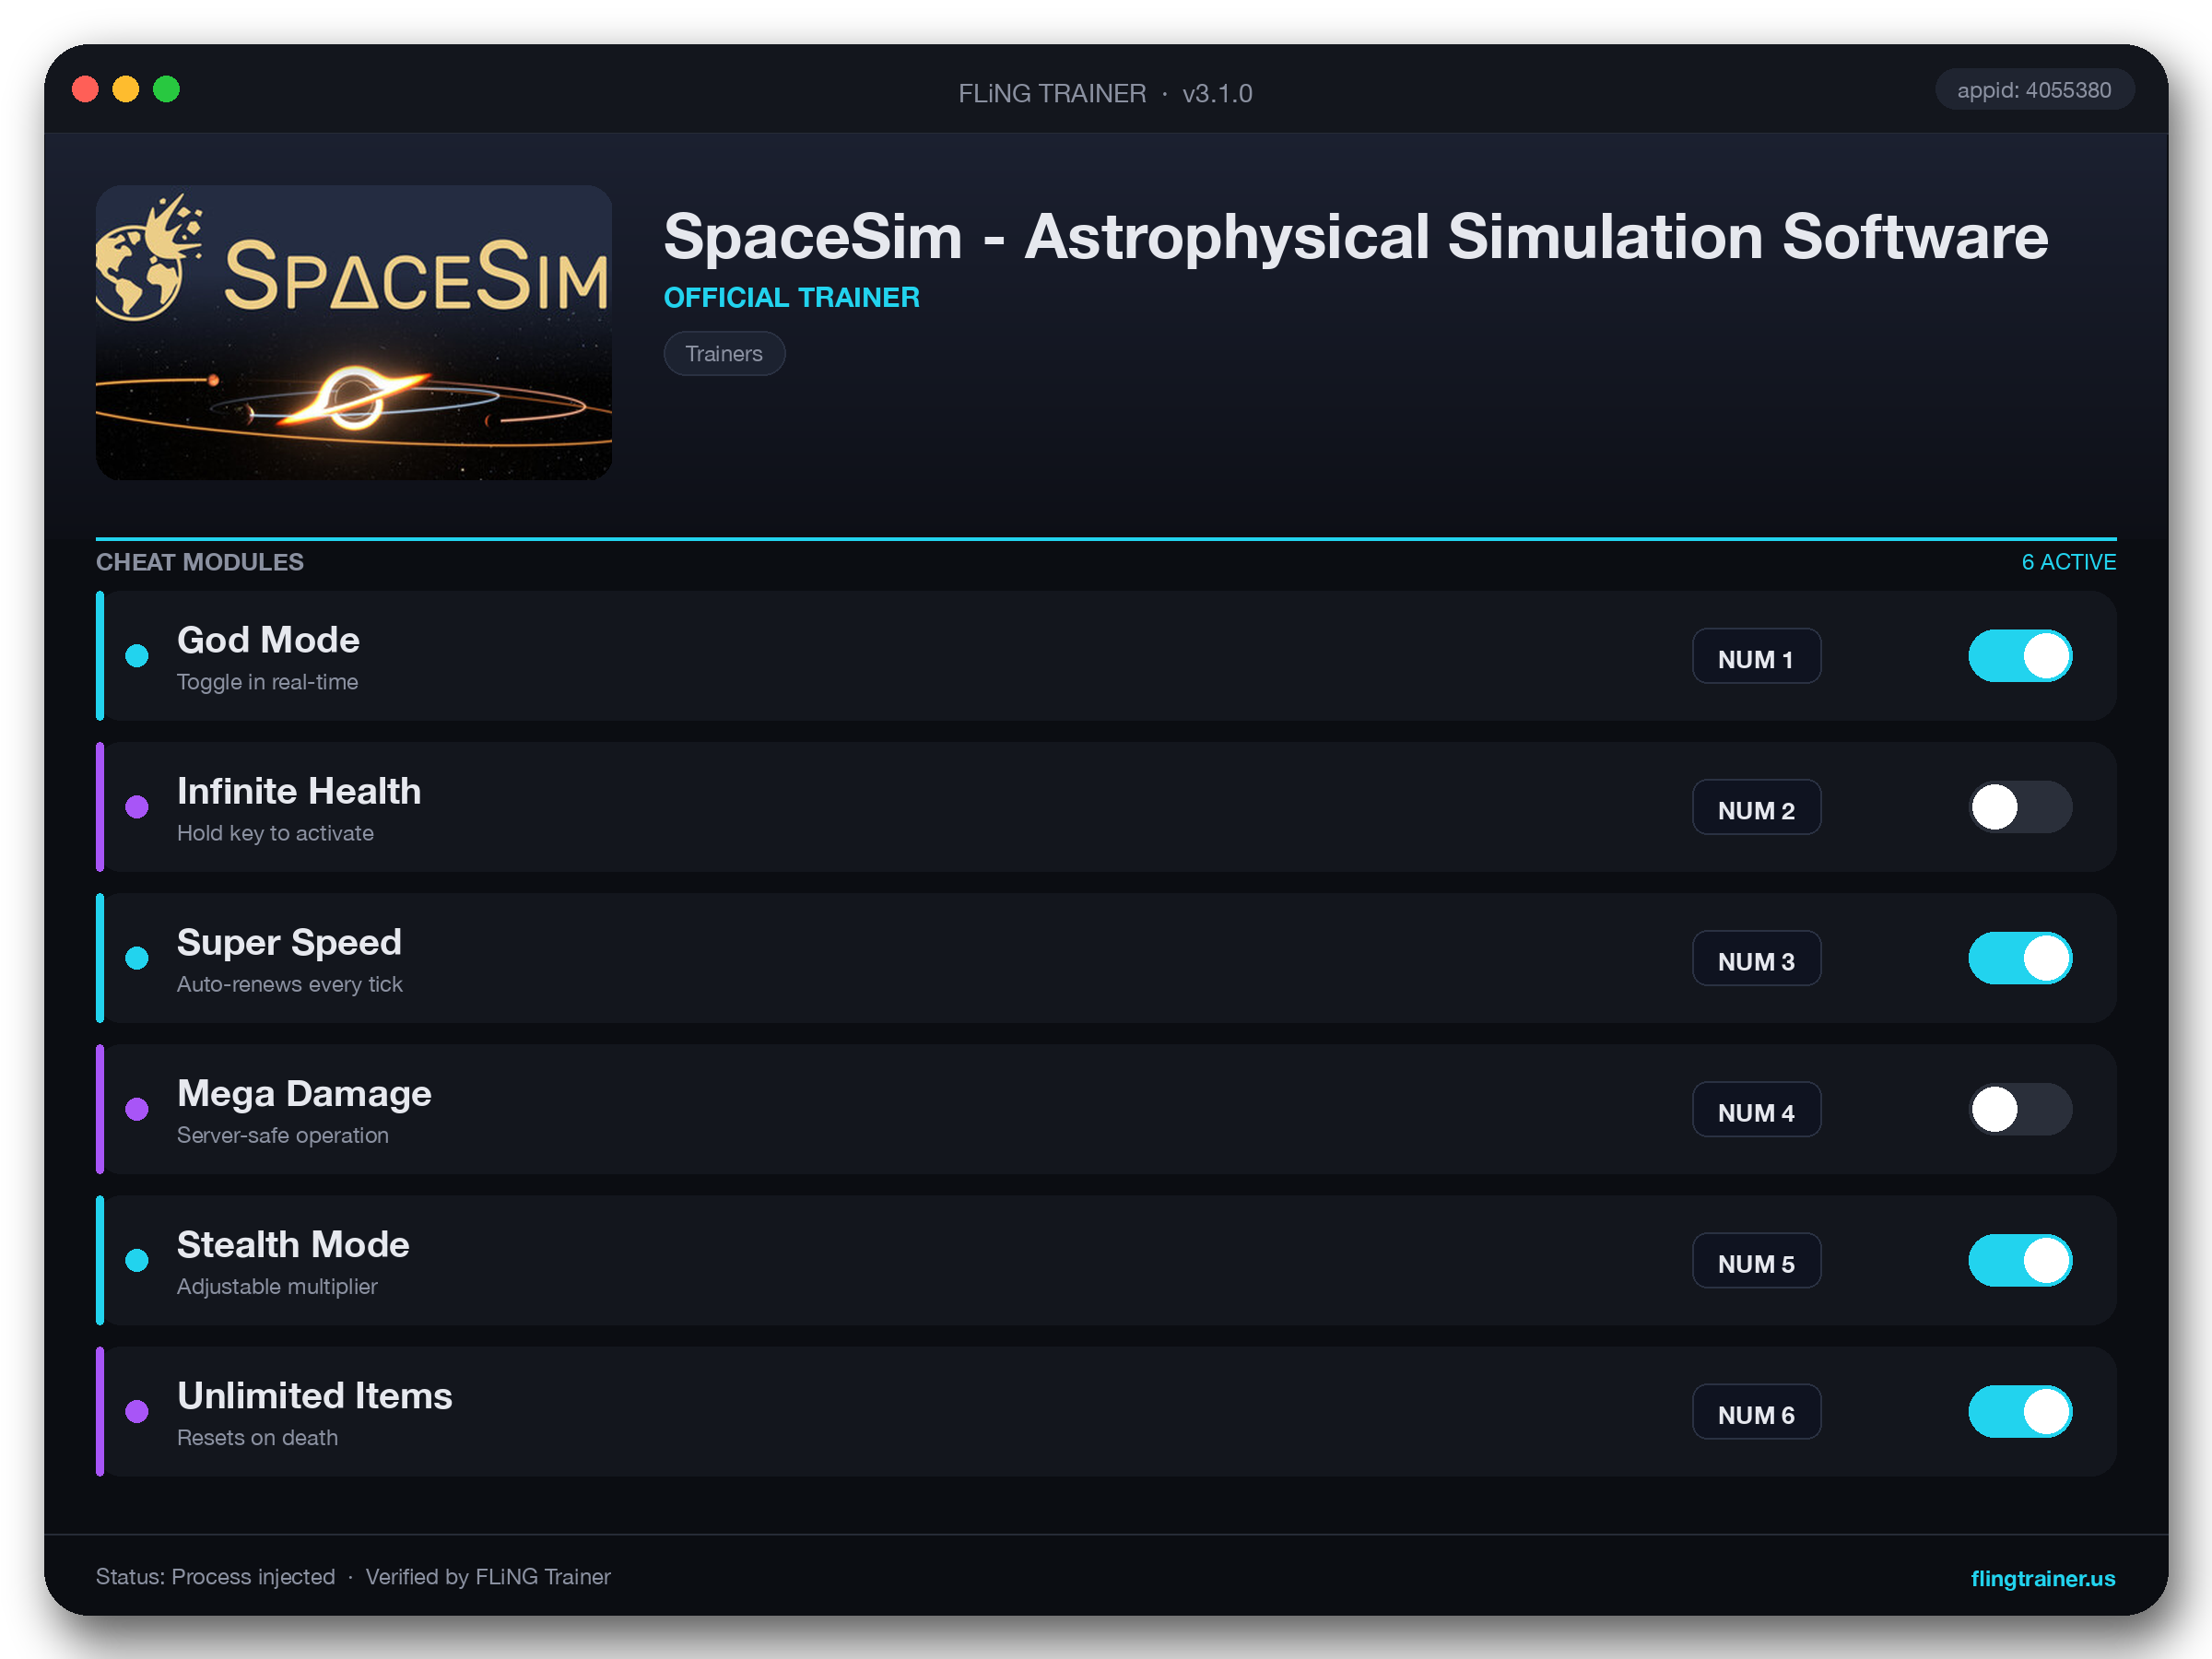
Task: Click the 'Adjustable multiplier' description
Action: 277,1286
